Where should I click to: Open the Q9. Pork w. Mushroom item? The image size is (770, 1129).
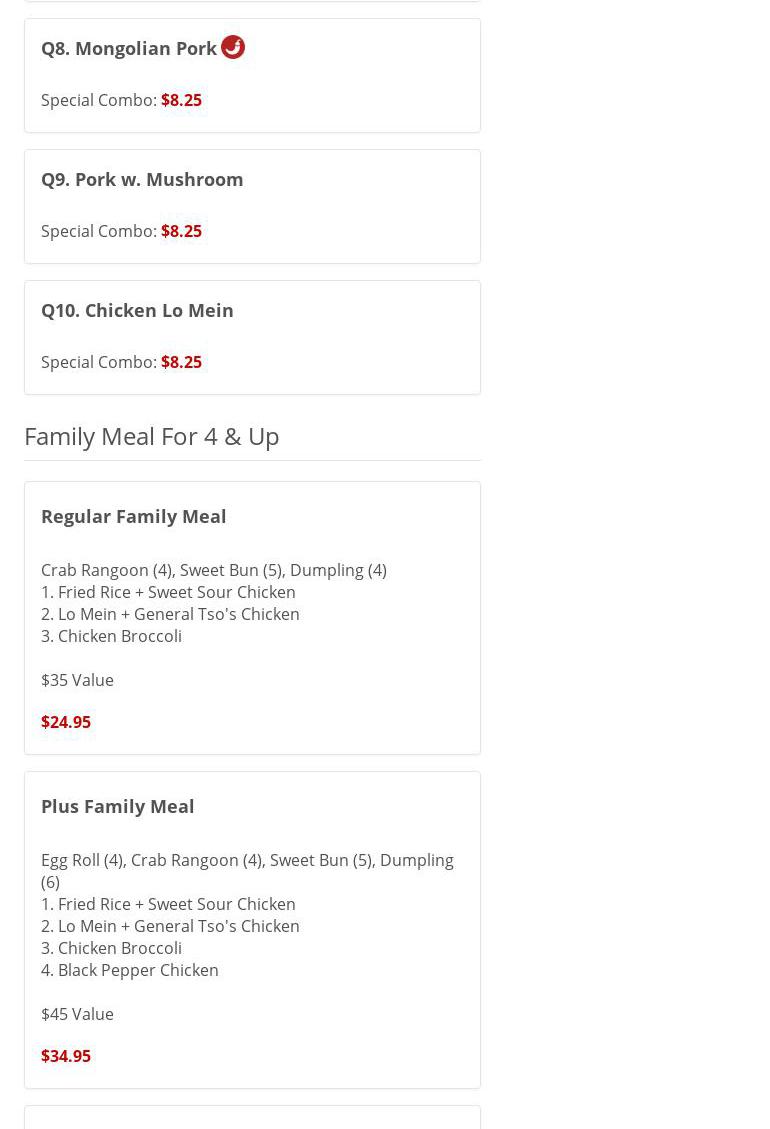142,179
